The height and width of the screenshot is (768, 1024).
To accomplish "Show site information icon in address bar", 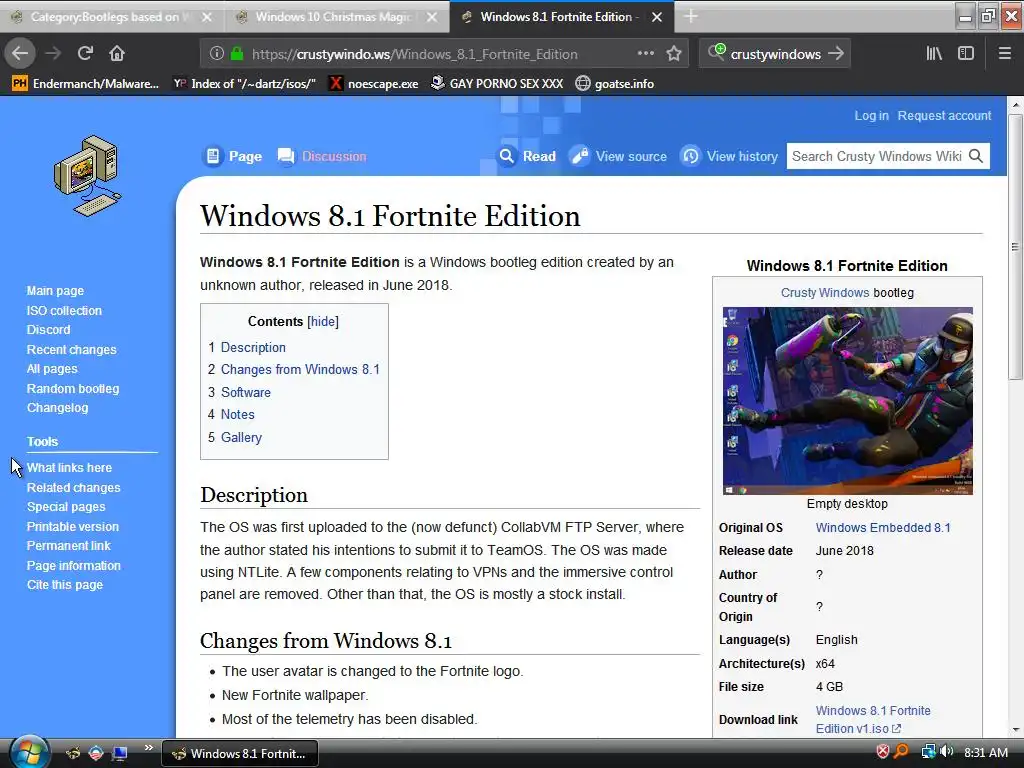I will (x=217, y=54).
